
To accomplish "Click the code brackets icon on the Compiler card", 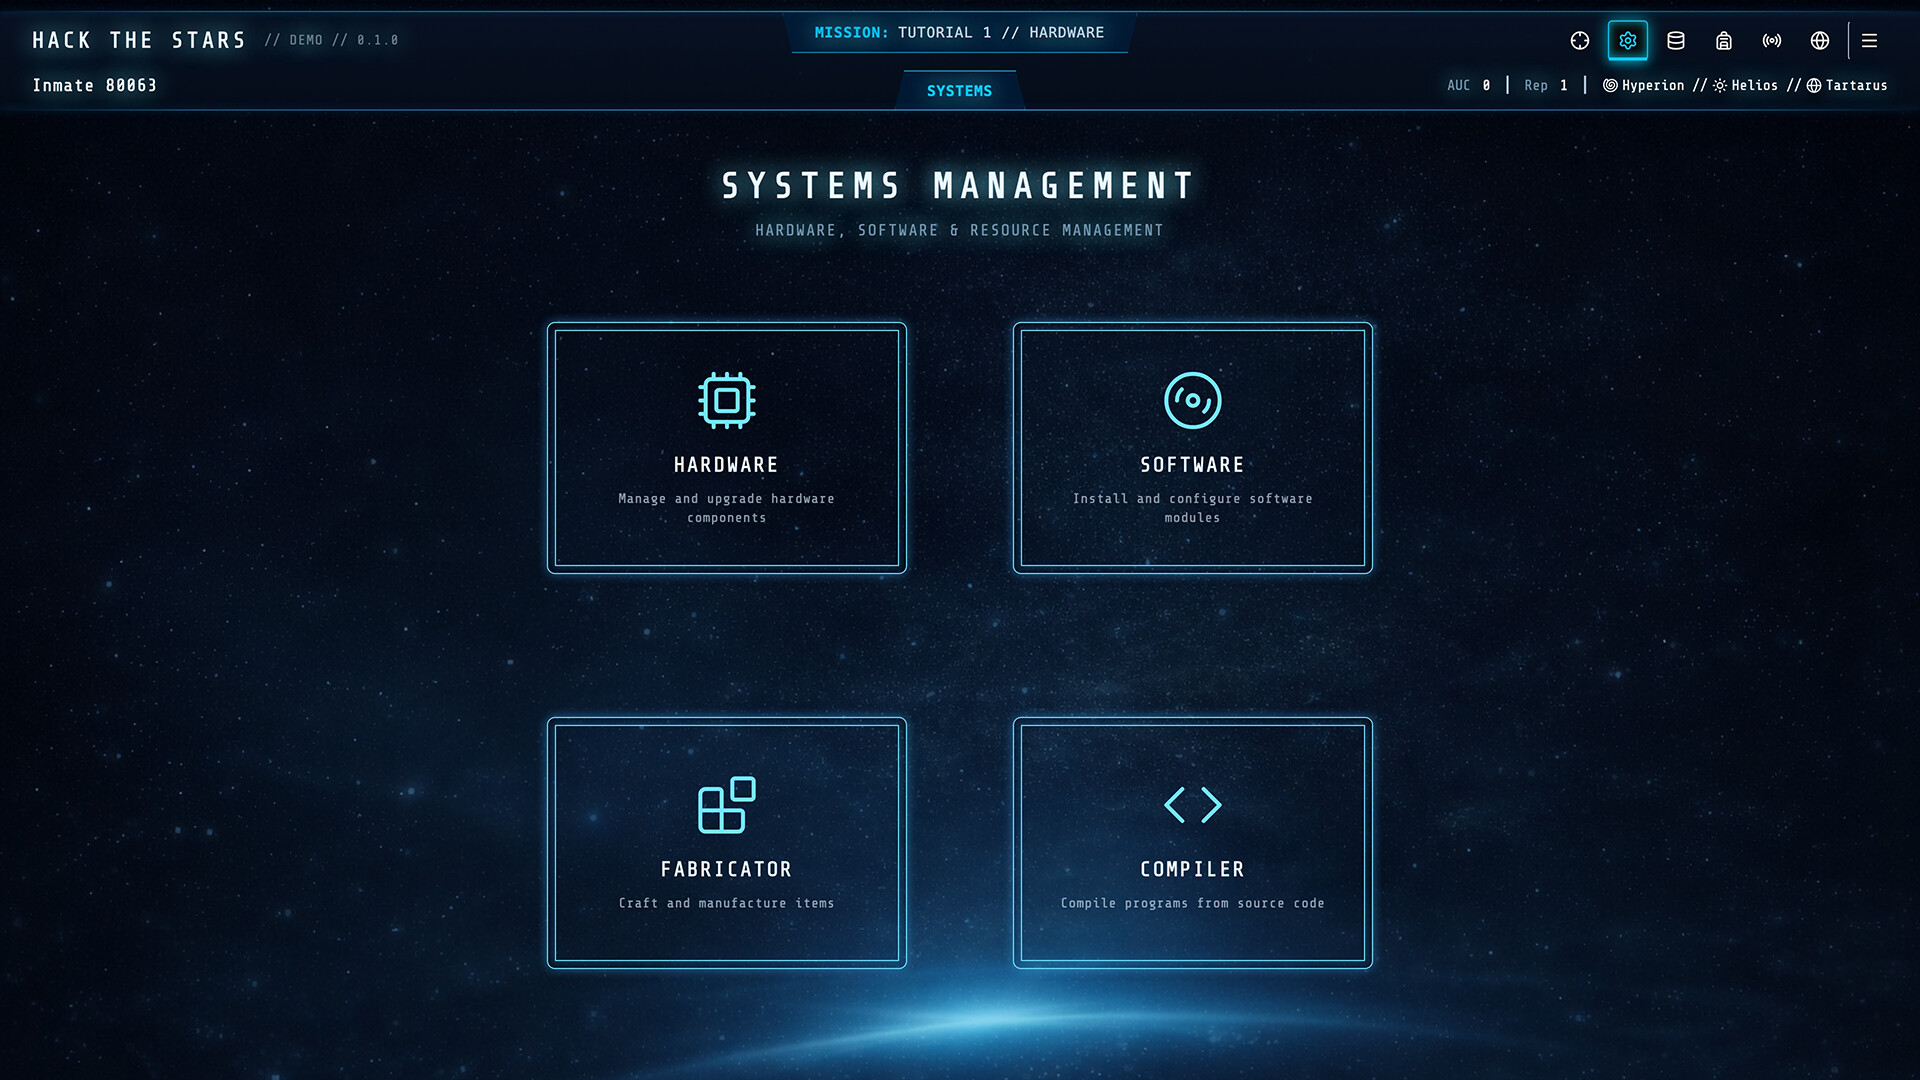I will tap(1192, 804).
